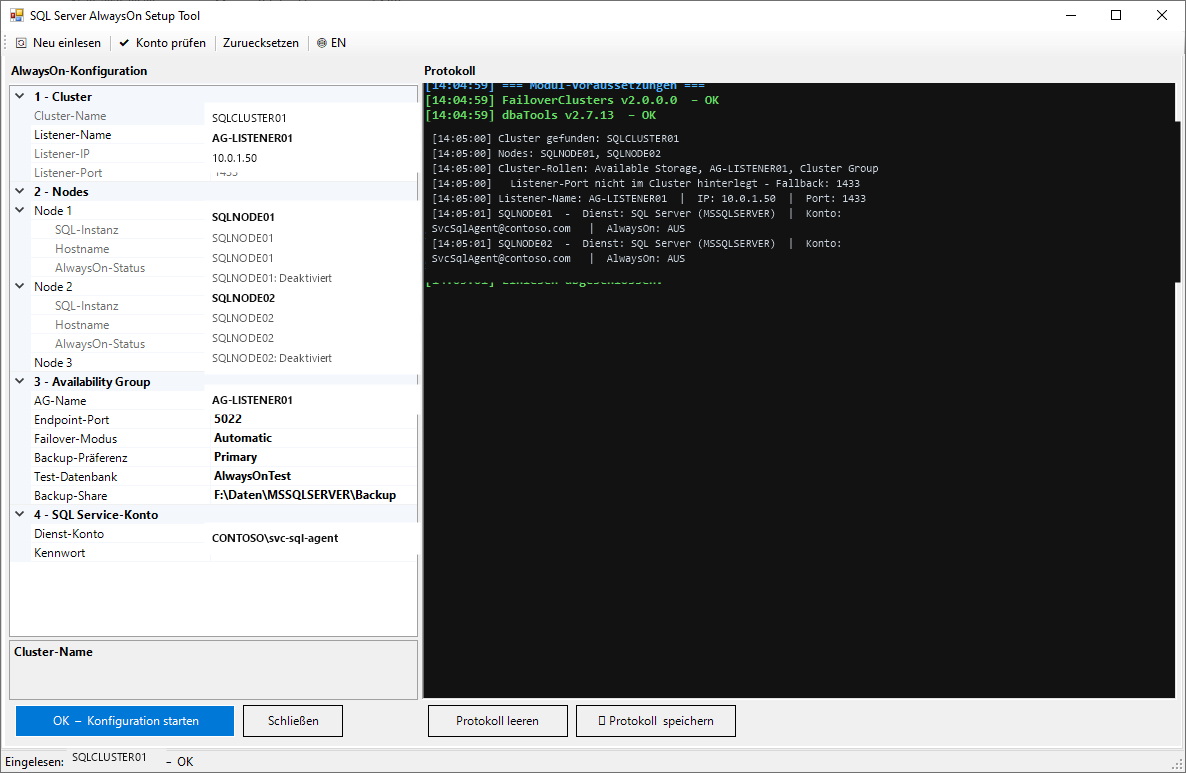The width and height of the screenshot is (1186, 773).
Task: Save the log with Protokoll speichern
Action: click(656, 721)
